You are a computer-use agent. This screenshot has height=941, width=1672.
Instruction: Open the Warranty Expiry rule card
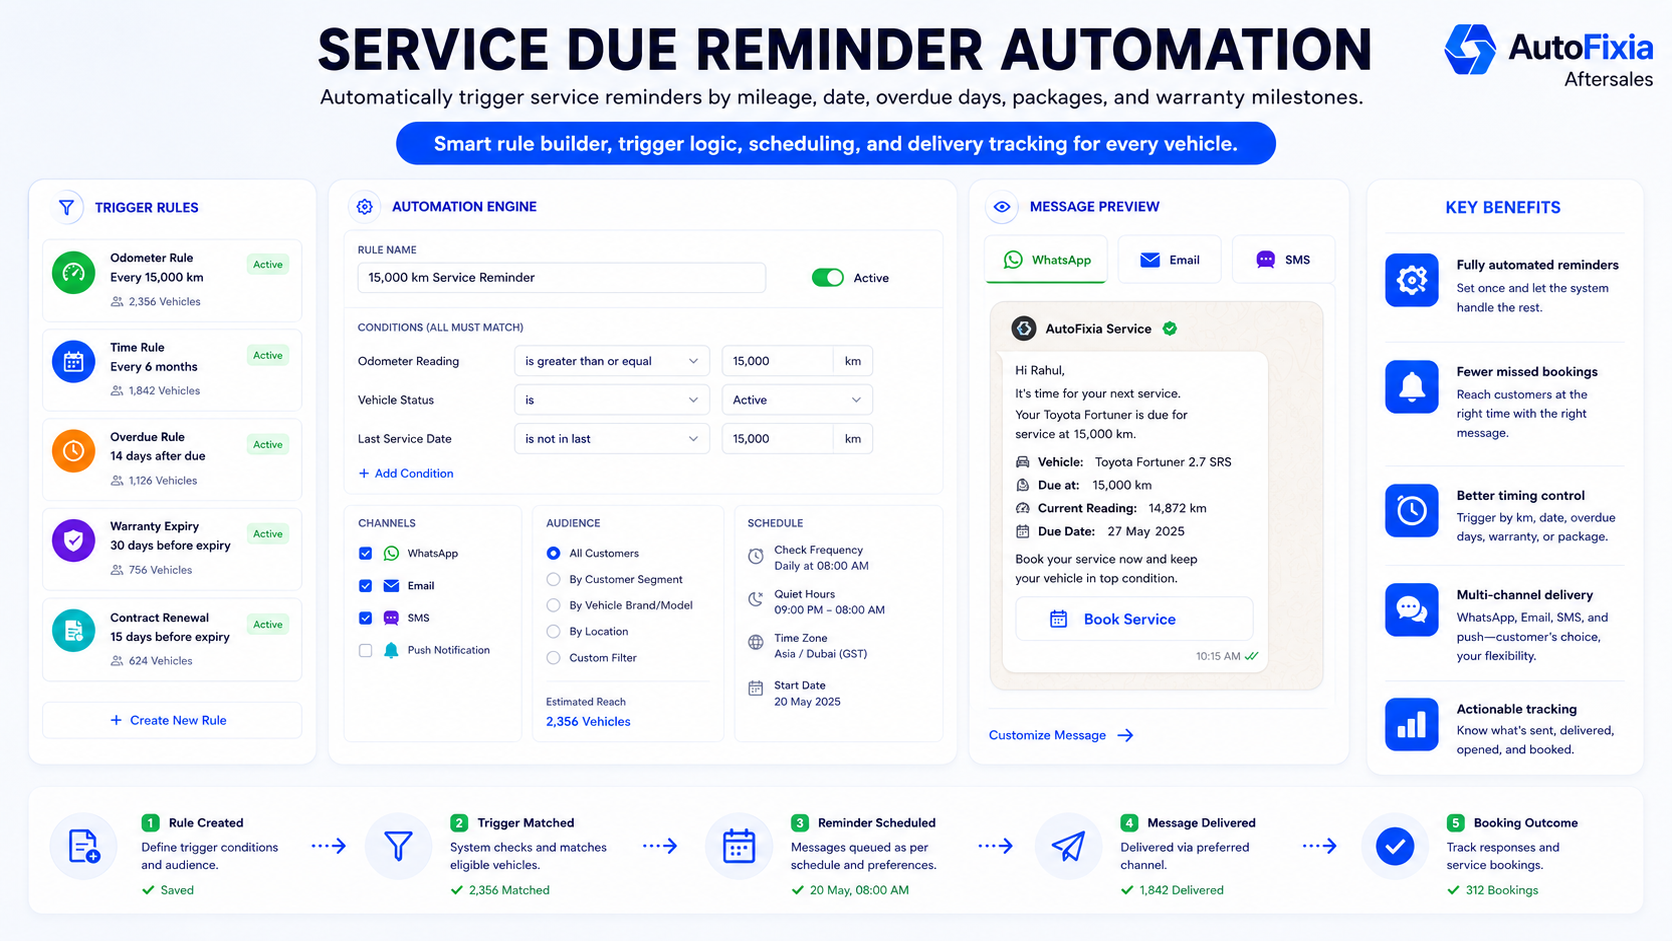172,549
